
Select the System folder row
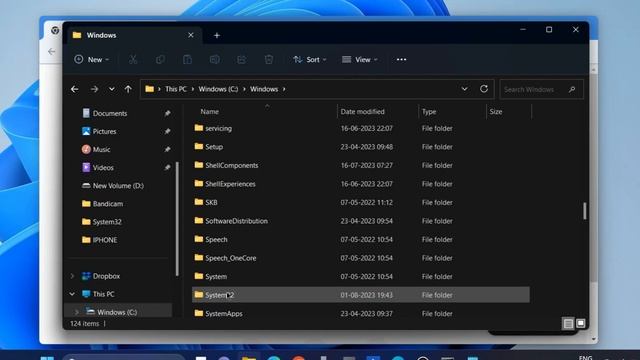pos(361,276)
